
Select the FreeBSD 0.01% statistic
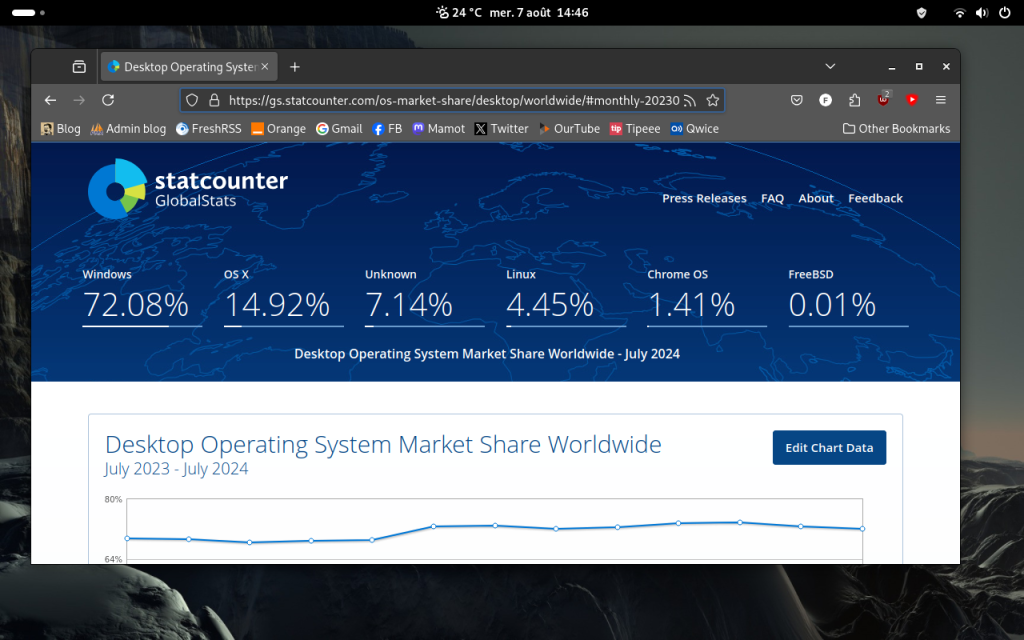click(848, 297)
